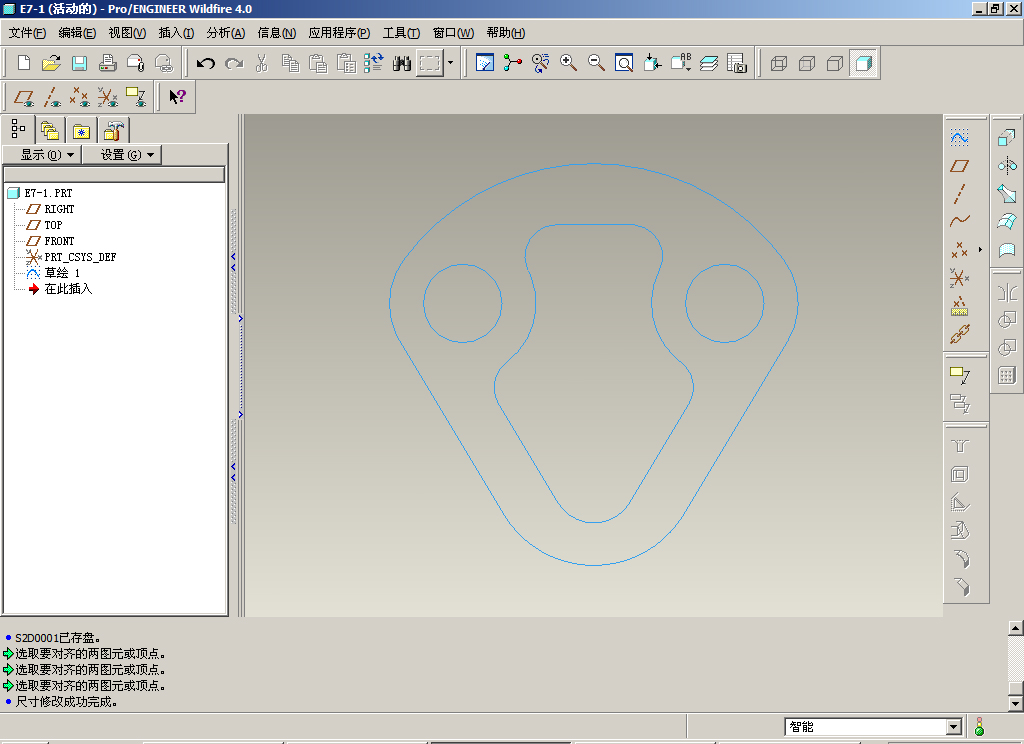Open Help menu 帮助(H)
Image resolution: width=1024 pixels, height=744 pixels.
point(506,33)
